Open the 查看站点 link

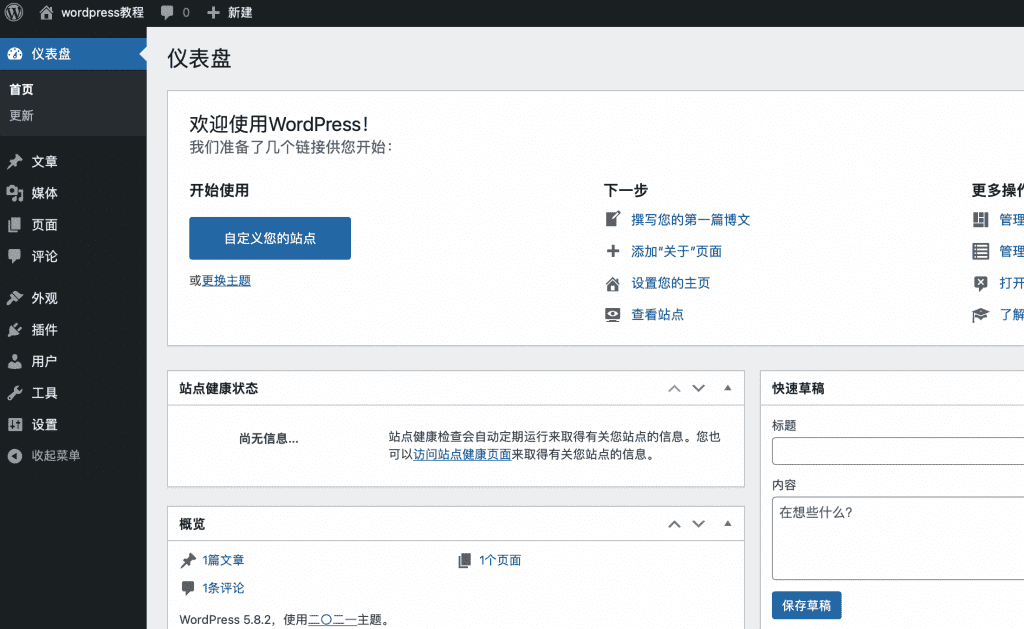pyautogui.click(x=657, y=315)
